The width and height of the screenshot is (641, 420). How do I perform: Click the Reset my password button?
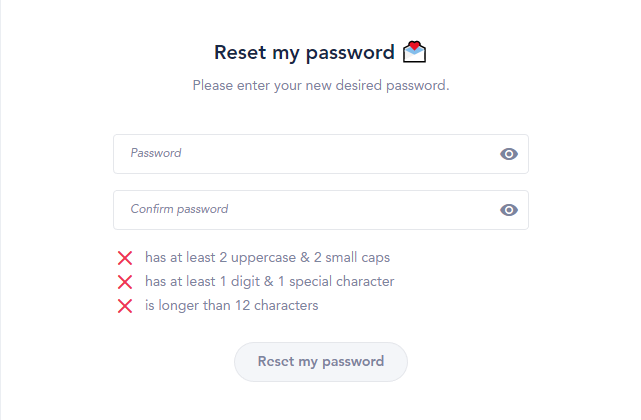321,362
